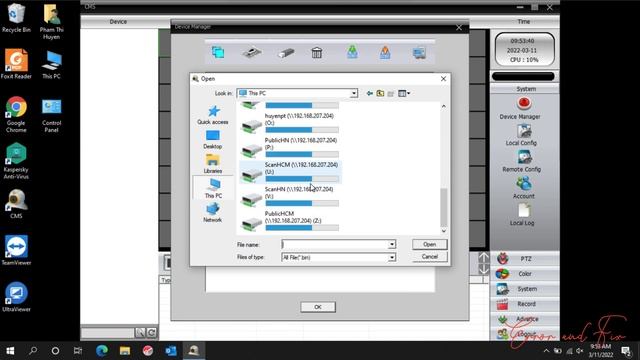
Task: Click the device search input in CMS
Action: pyautogui.click(x=108, y=333)
